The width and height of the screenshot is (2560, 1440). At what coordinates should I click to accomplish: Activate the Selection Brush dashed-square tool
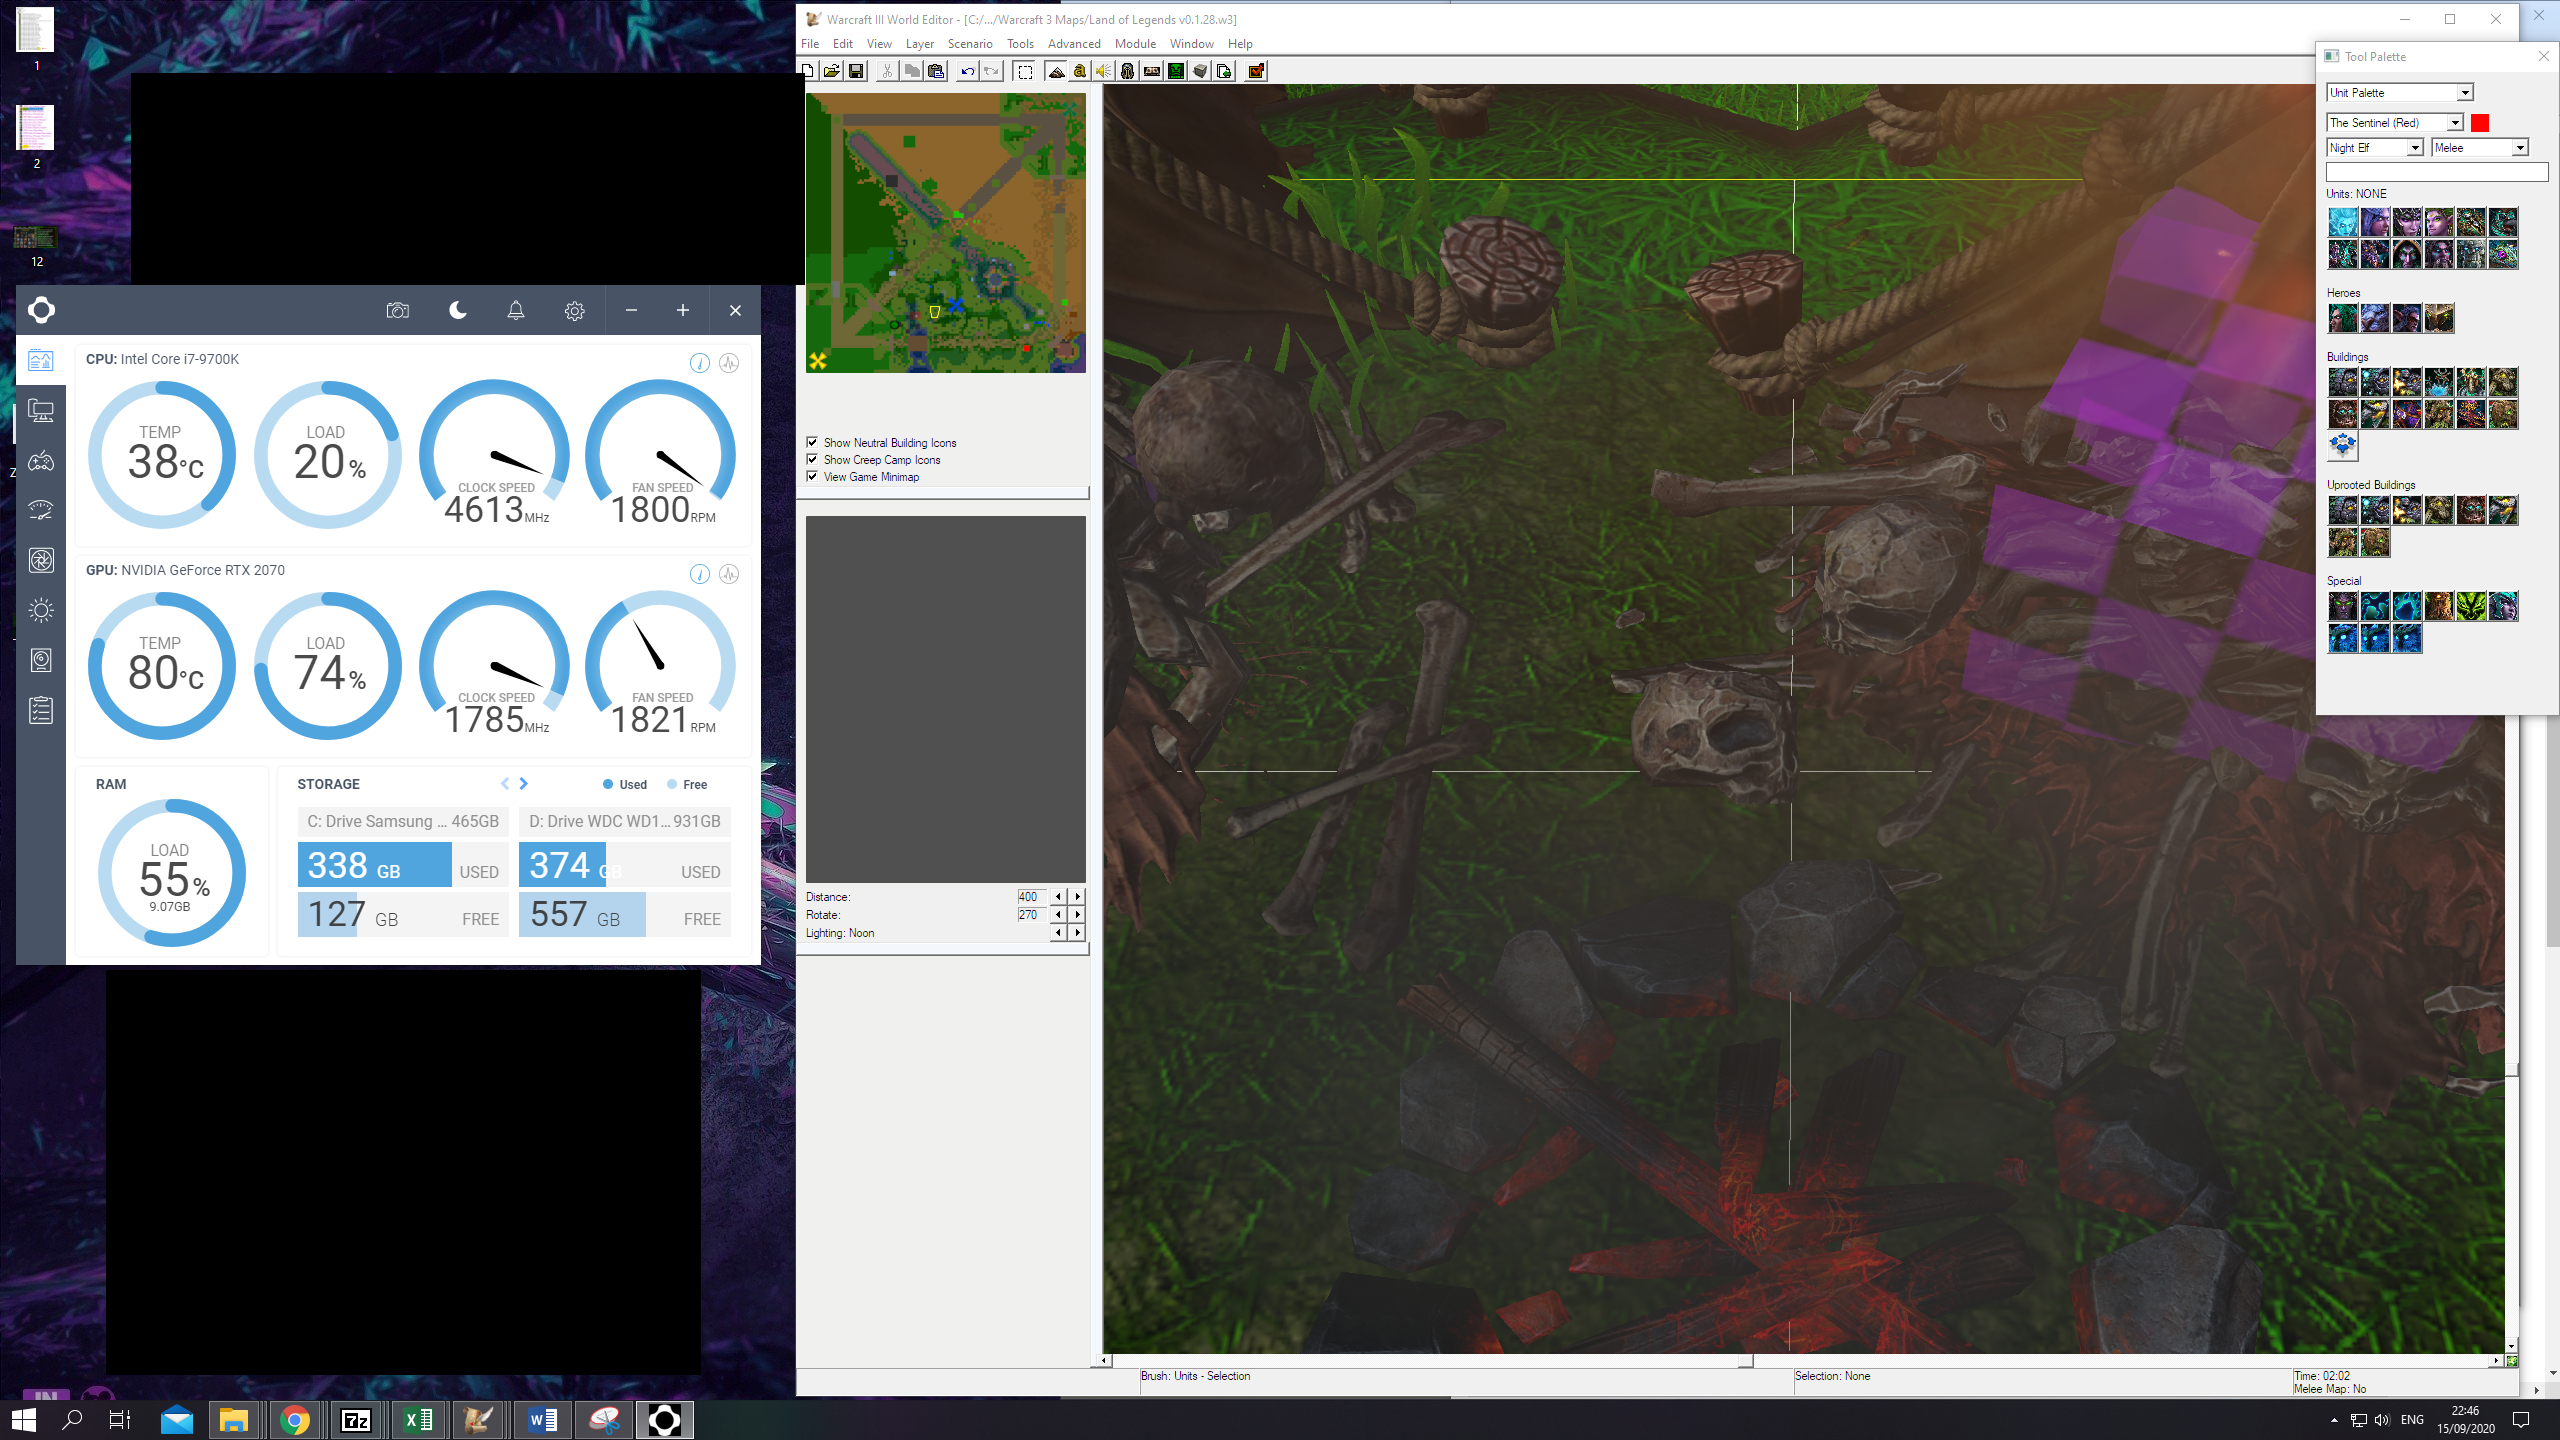1024,71
